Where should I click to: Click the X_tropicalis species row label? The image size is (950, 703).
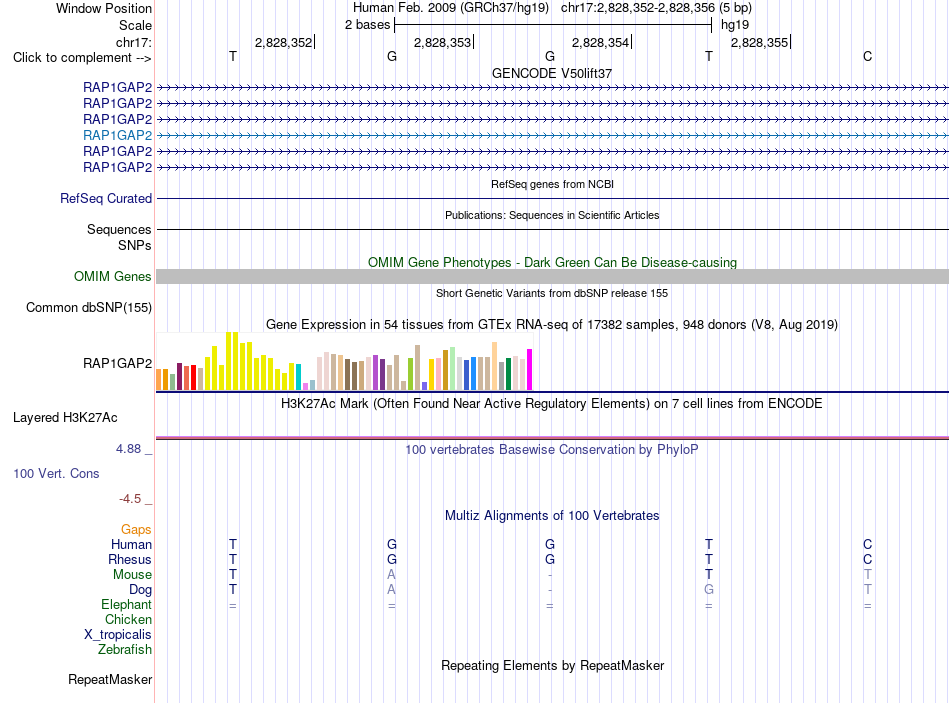pyautogui.click(x=118, y=635)
